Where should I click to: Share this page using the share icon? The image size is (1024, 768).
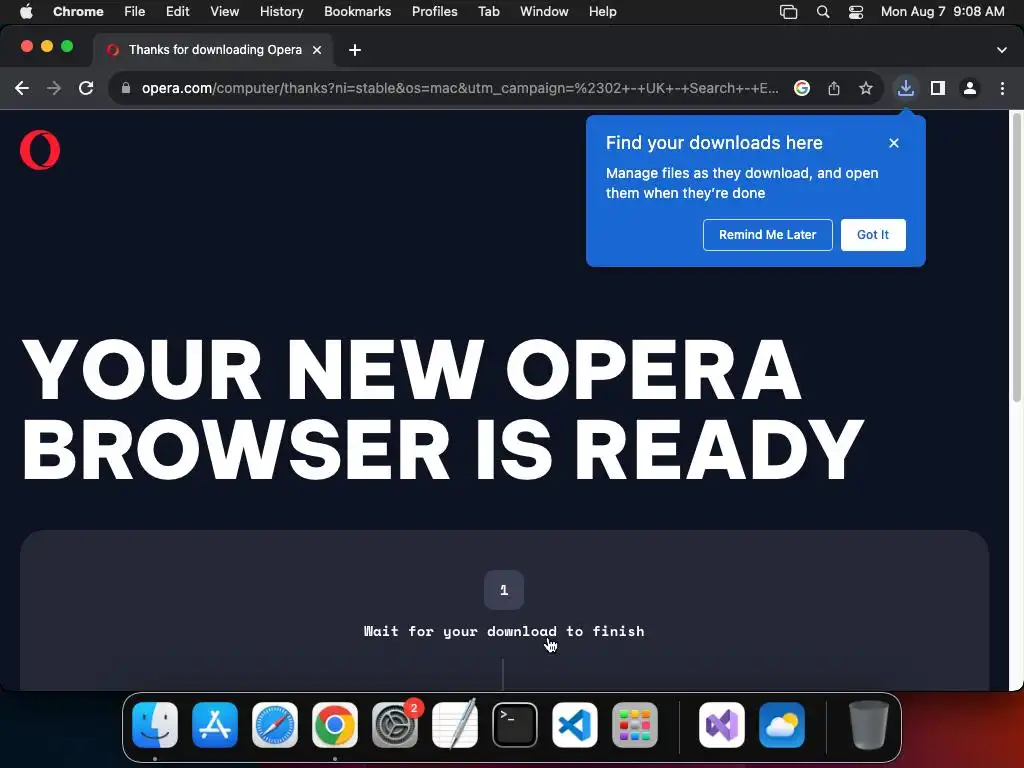[x=834, y=88]
